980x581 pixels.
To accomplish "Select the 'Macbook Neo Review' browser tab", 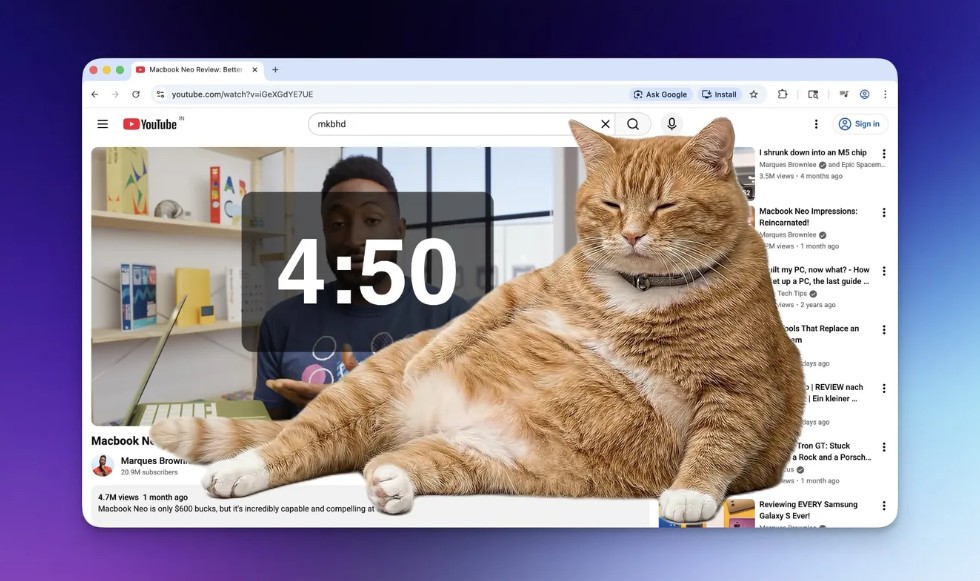I will click(190, 70).
